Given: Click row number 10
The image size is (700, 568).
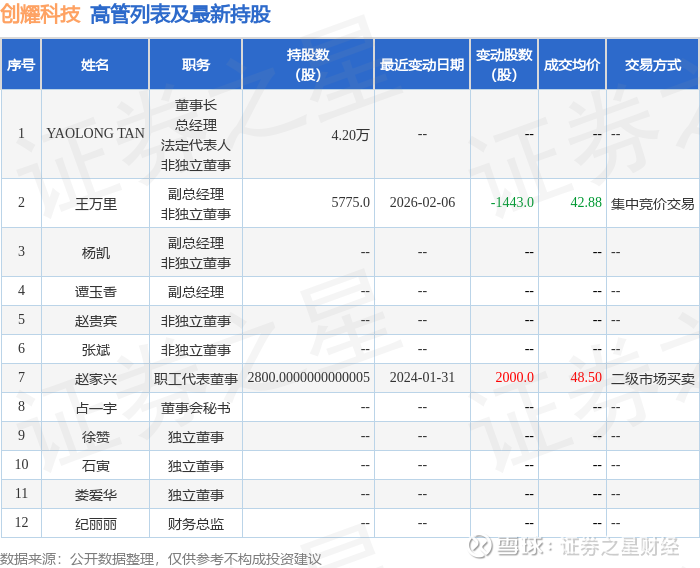Looking at the screenshot, I should [x=21, y=464].
